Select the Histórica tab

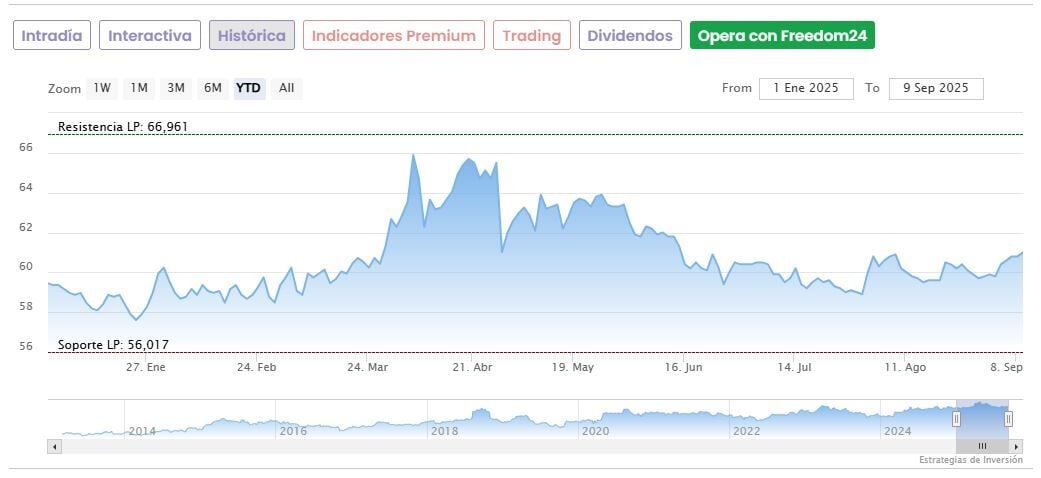click(251, 36)
